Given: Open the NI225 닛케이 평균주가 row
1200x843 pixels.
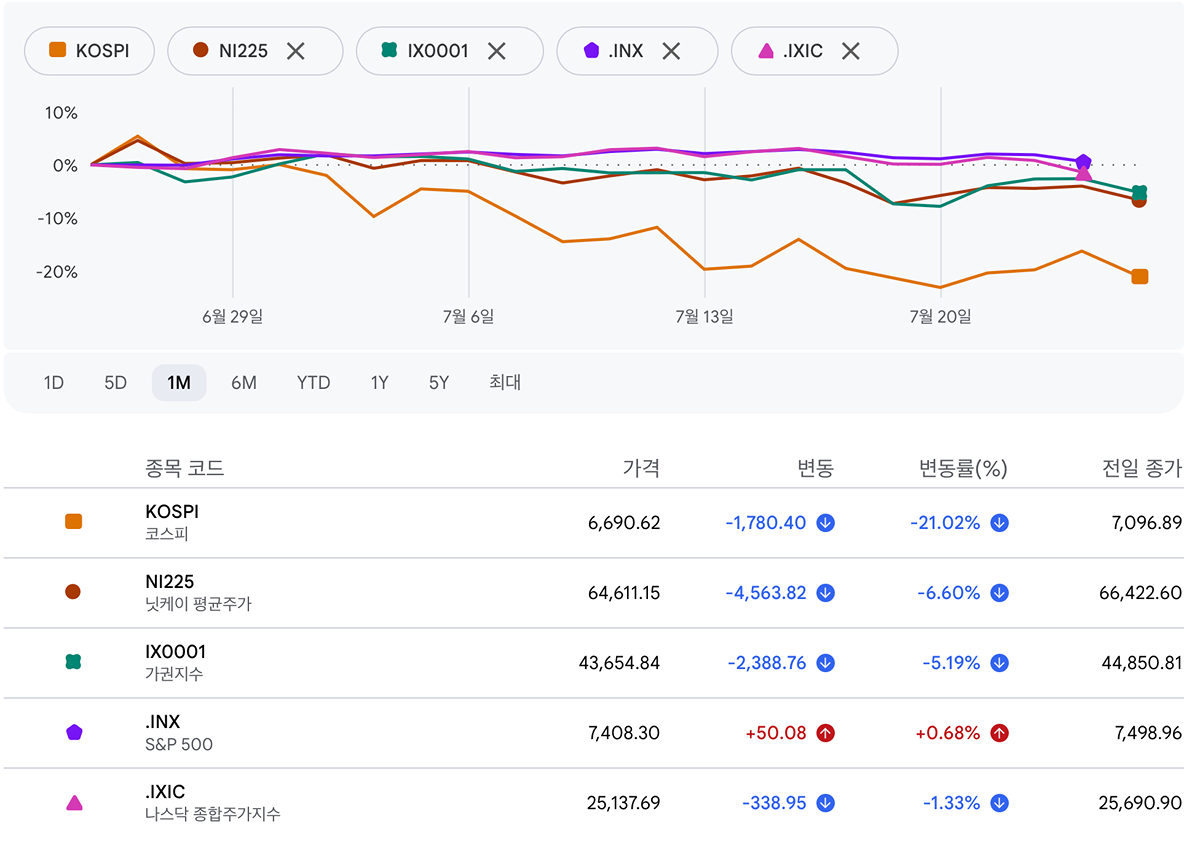Looking at the screenshot, I should (x=594, y=593).
